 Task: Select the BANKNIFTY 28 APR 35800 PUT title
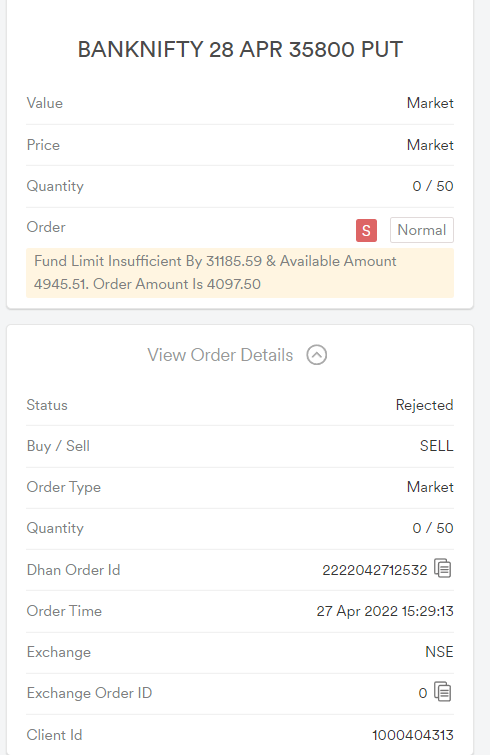click(x=240, y=50)
